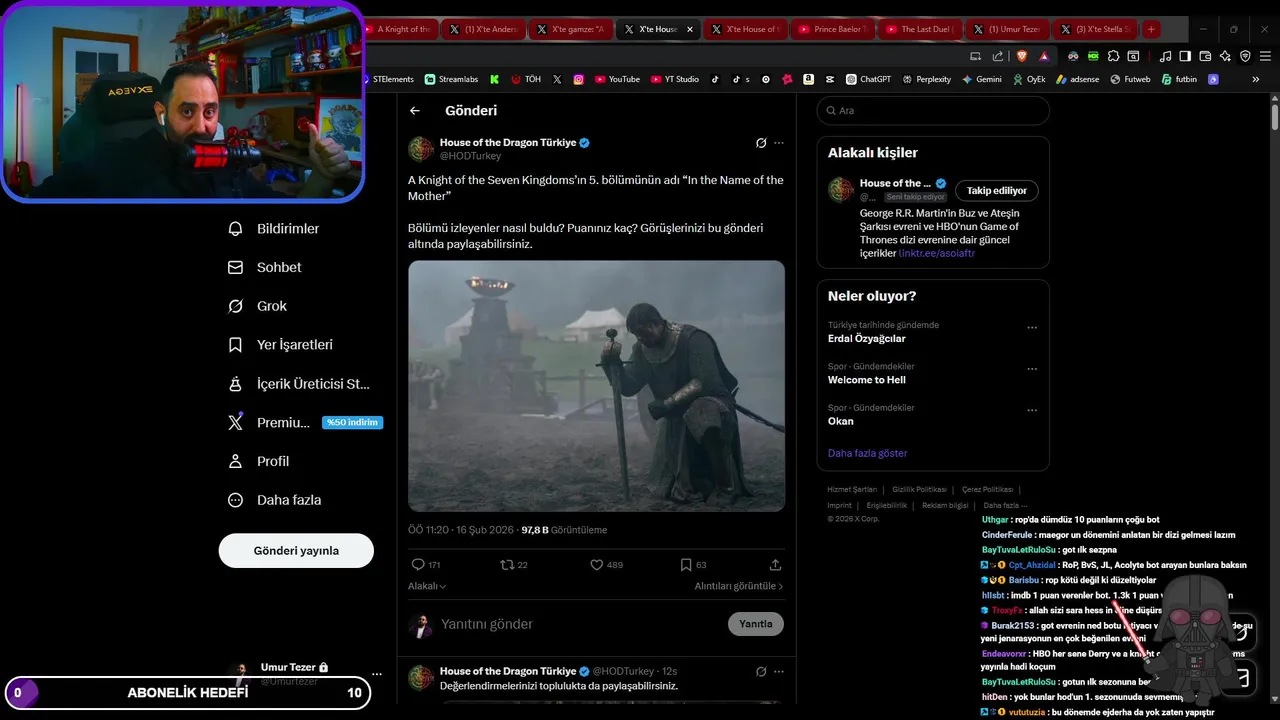Image resolution: width=1280 pixels, height=720 pixels.
Task: Open İçerik Üreticisi Studio item
Action: (299, 384)
